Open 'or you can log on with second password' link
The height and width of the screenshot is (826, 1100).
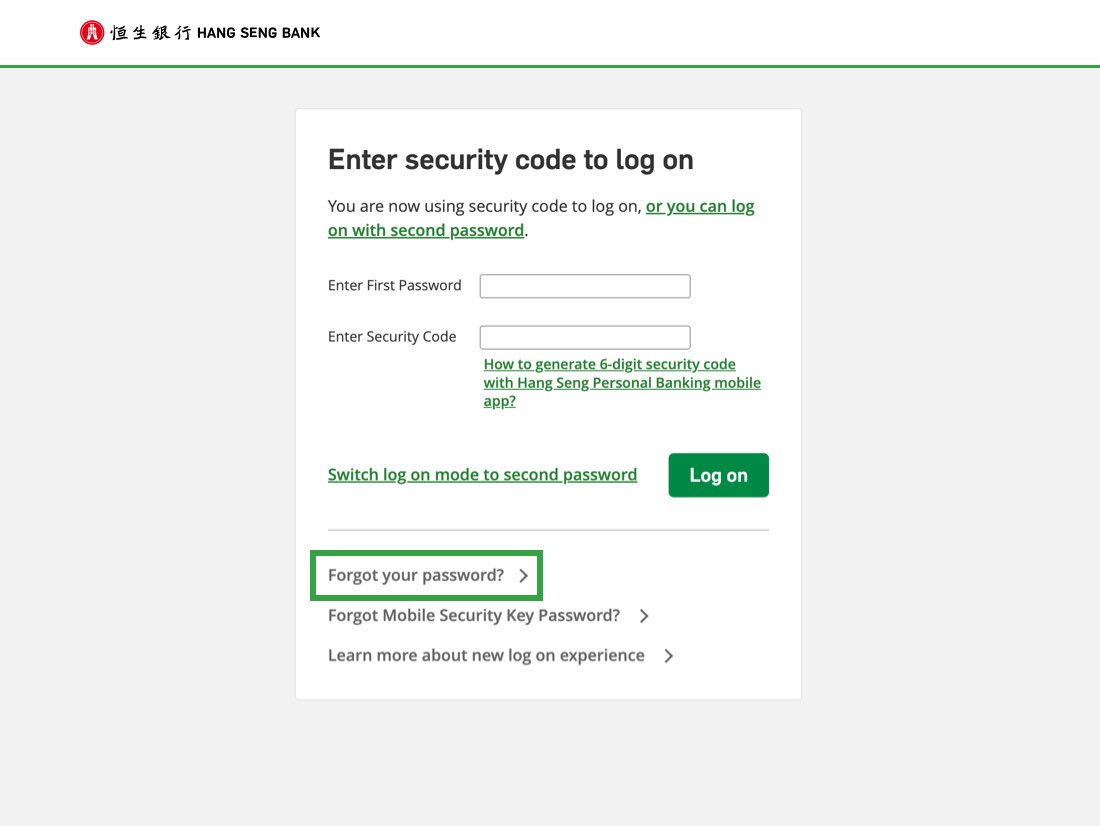pos(541,218)
